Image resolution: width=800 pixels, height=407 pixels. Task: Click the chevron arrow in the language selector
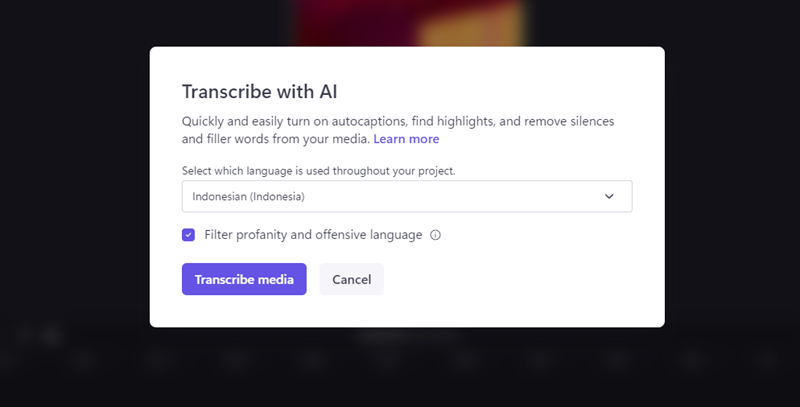tap(609, 196)
